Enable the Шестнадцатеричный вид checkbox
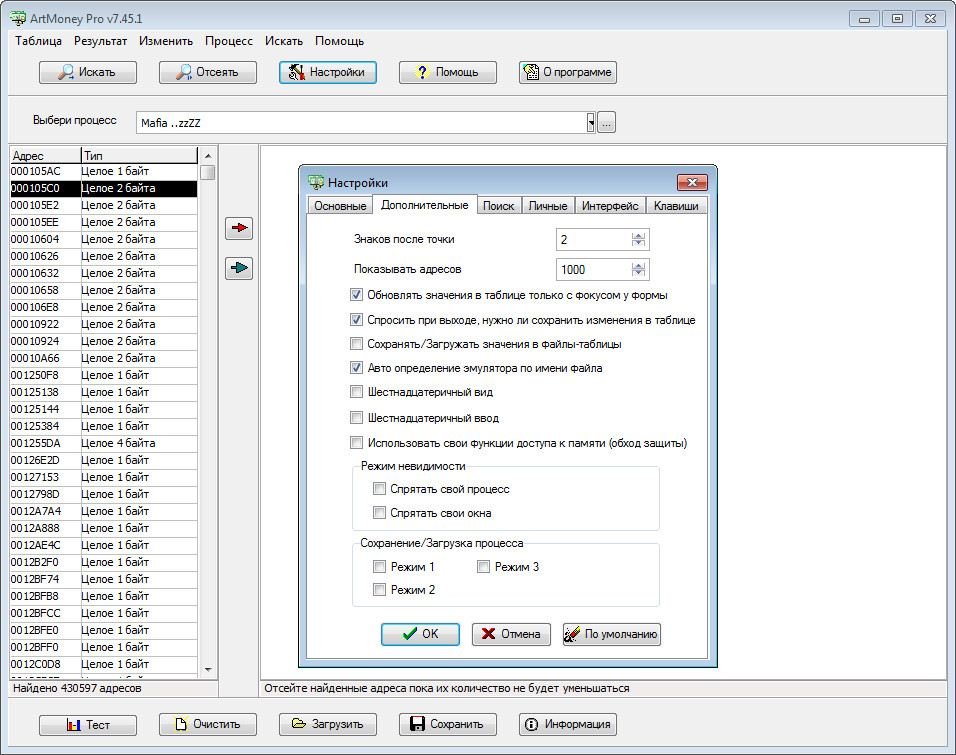This screenshot has width=956, height=755. click(x=357, y=393)
